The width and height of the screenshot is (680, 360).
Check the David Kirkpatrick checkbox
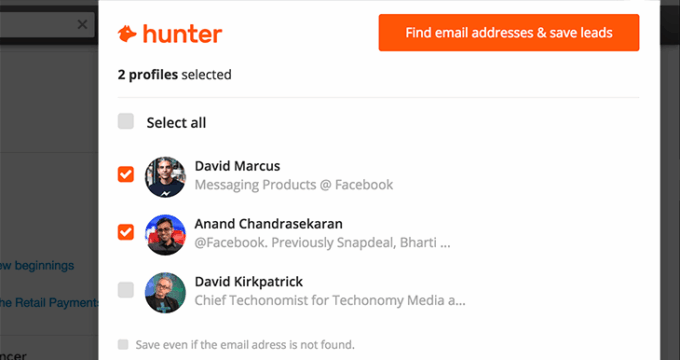click(126, 290)
